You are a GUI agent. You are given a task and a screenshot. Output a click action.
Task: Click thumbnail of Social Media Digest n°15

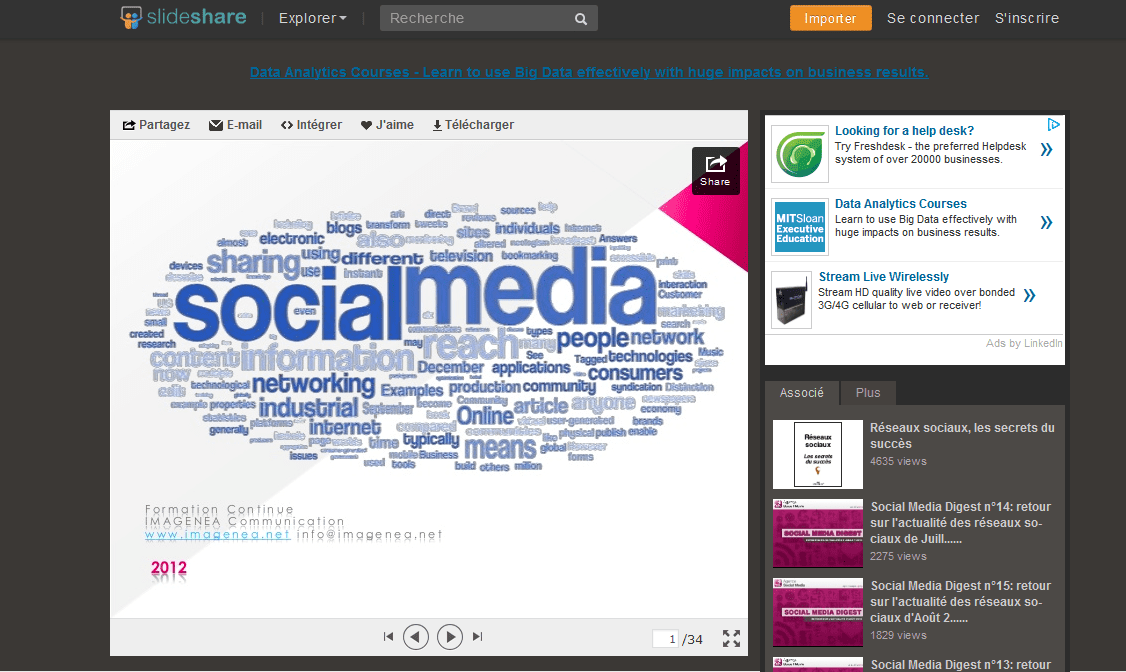tap(817, 612)
